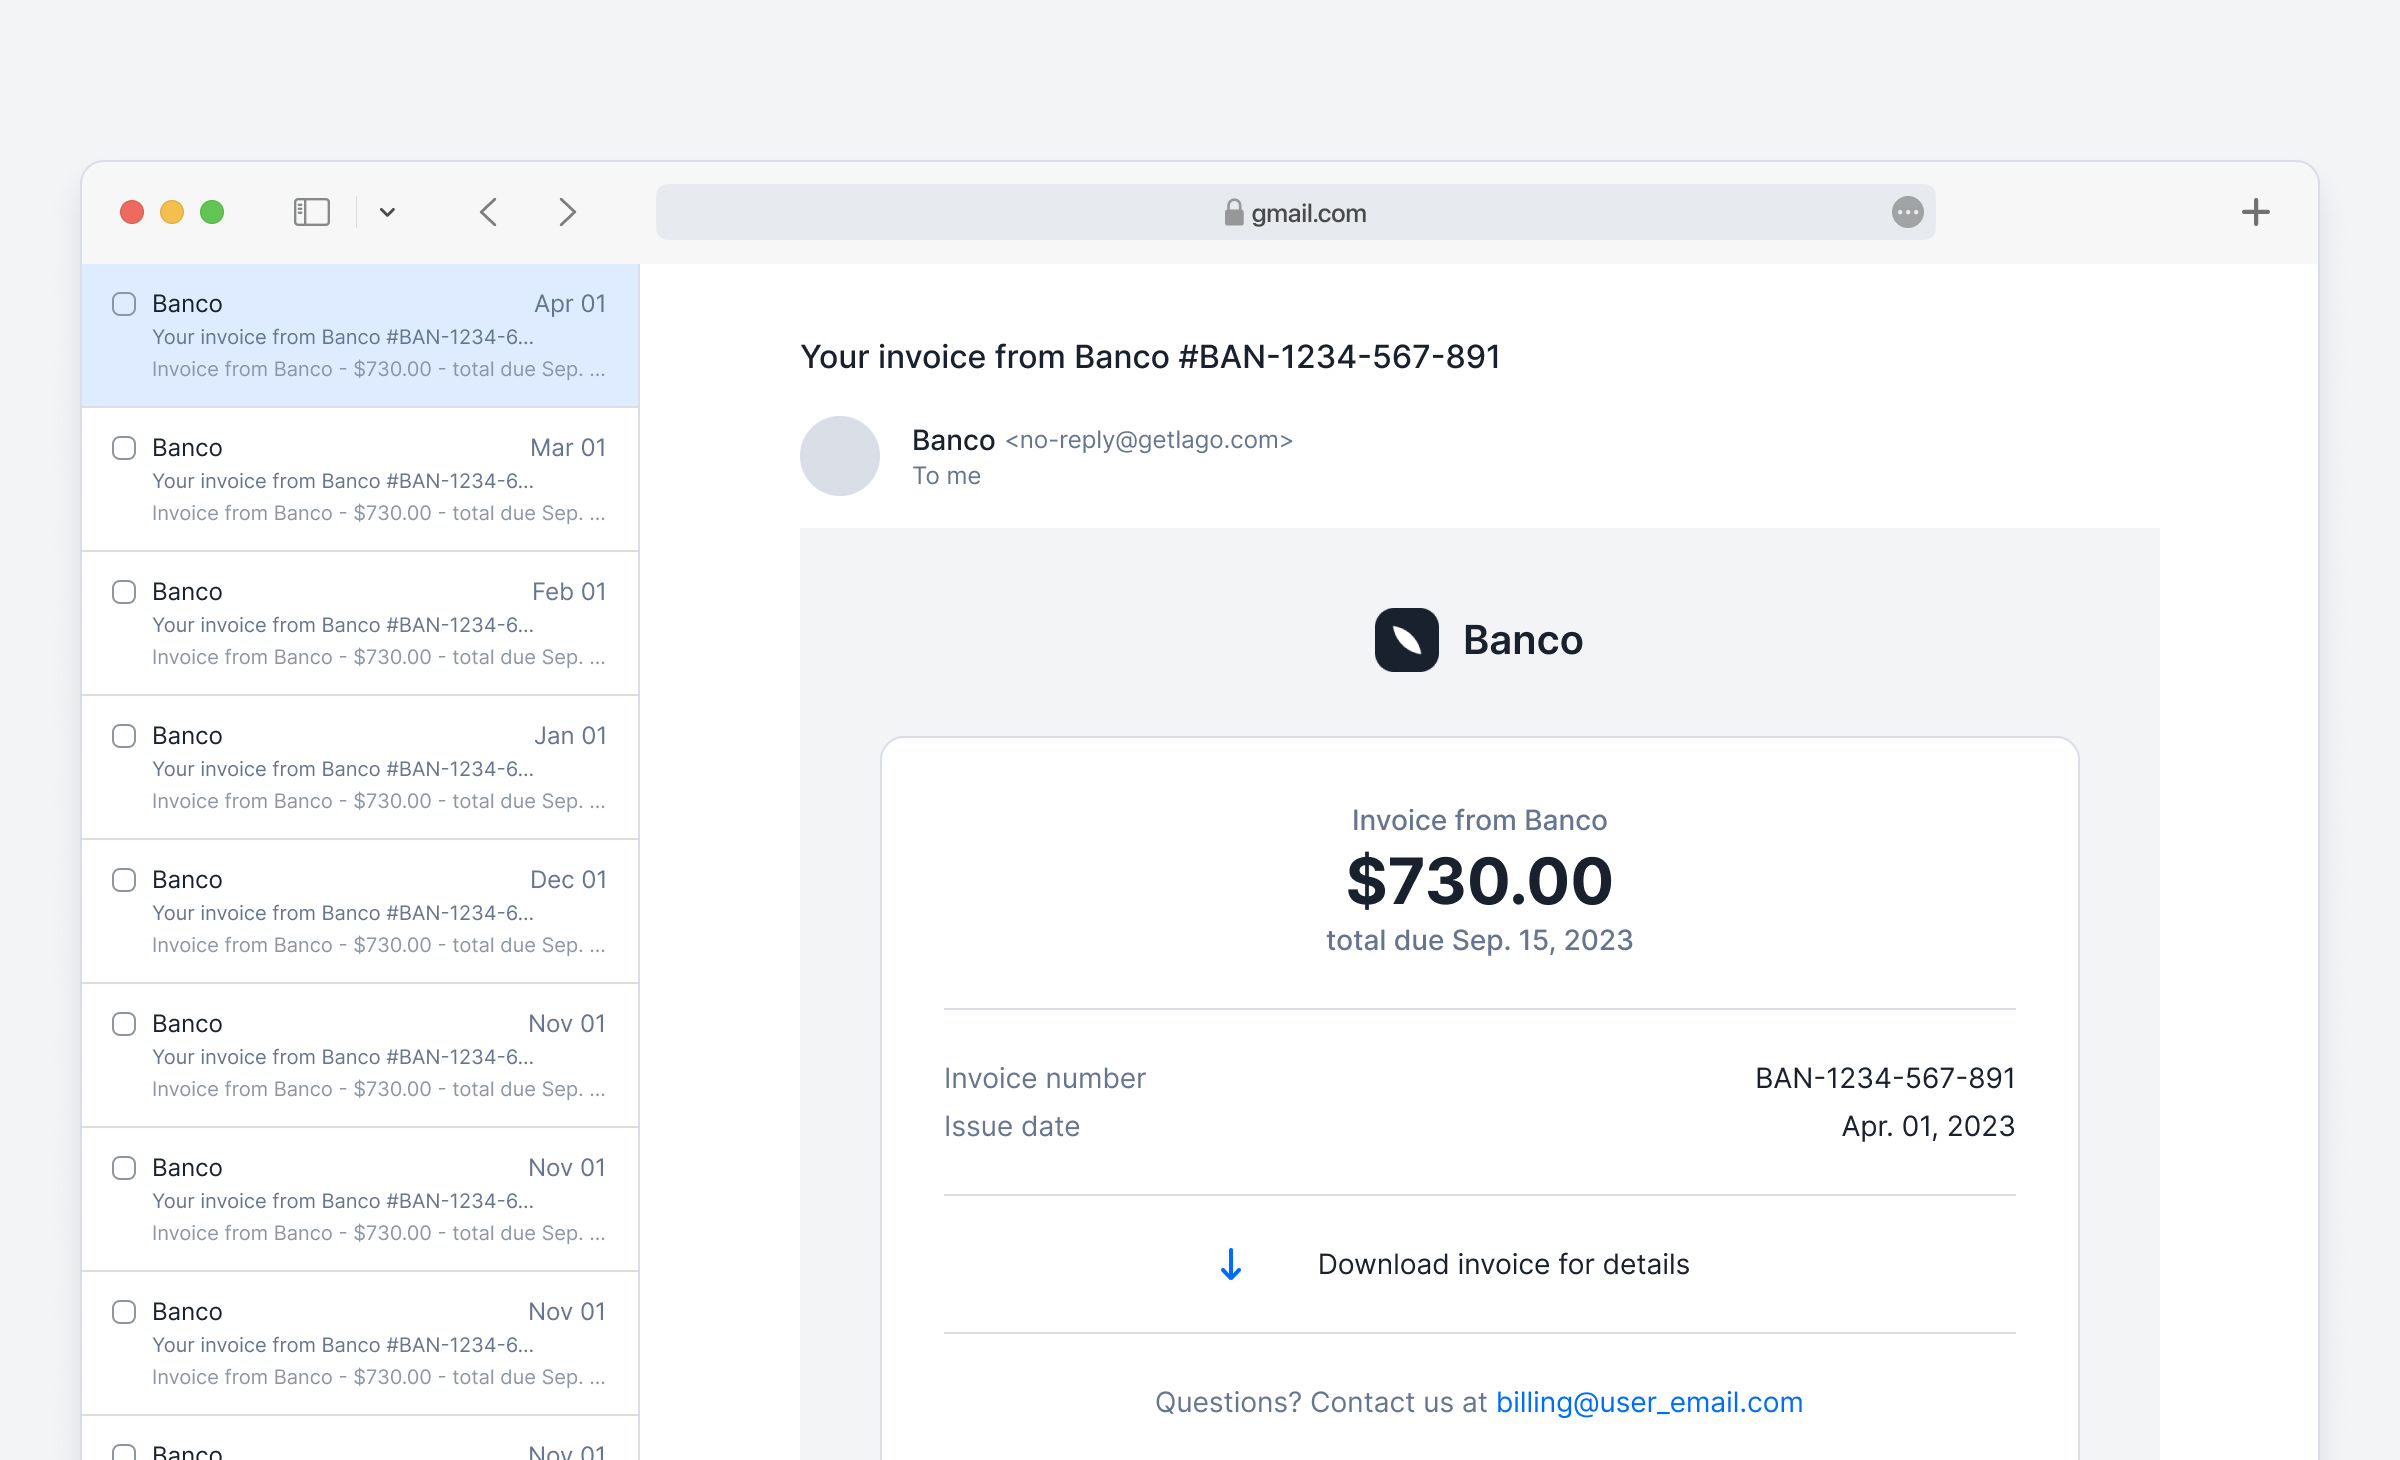Viewport: 2400px width, 1460px height.
Task: Click the browser forward arrow
Action: (567, 212)
